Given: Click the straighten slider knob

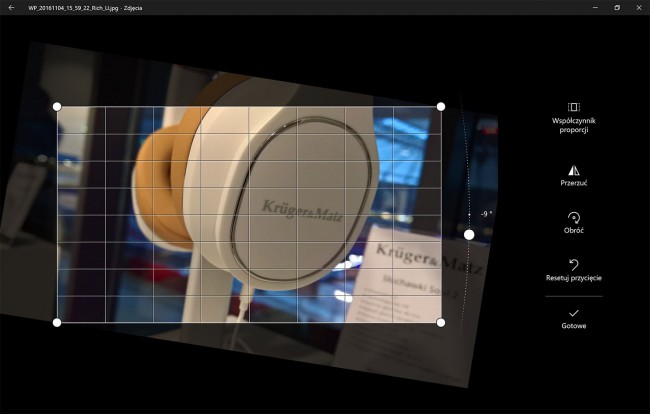Looking at the screenshot, I should pyautogui.click(x=469, y=235).
